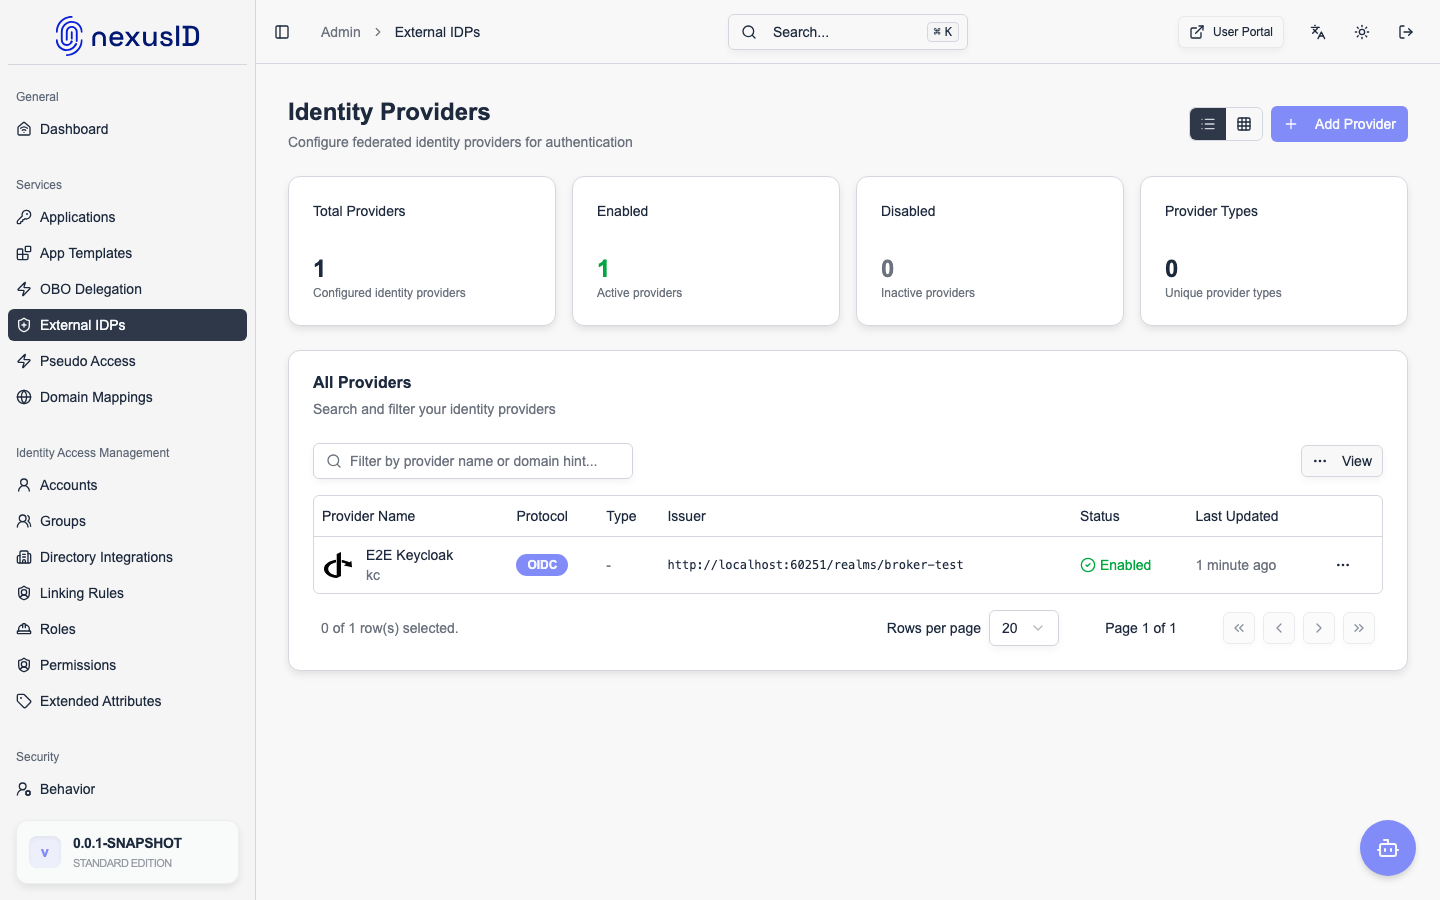This screenshot has height=900, width=1440.
Task: Click the Type column header
Action: pyautogui.click(x=621, y=516)
